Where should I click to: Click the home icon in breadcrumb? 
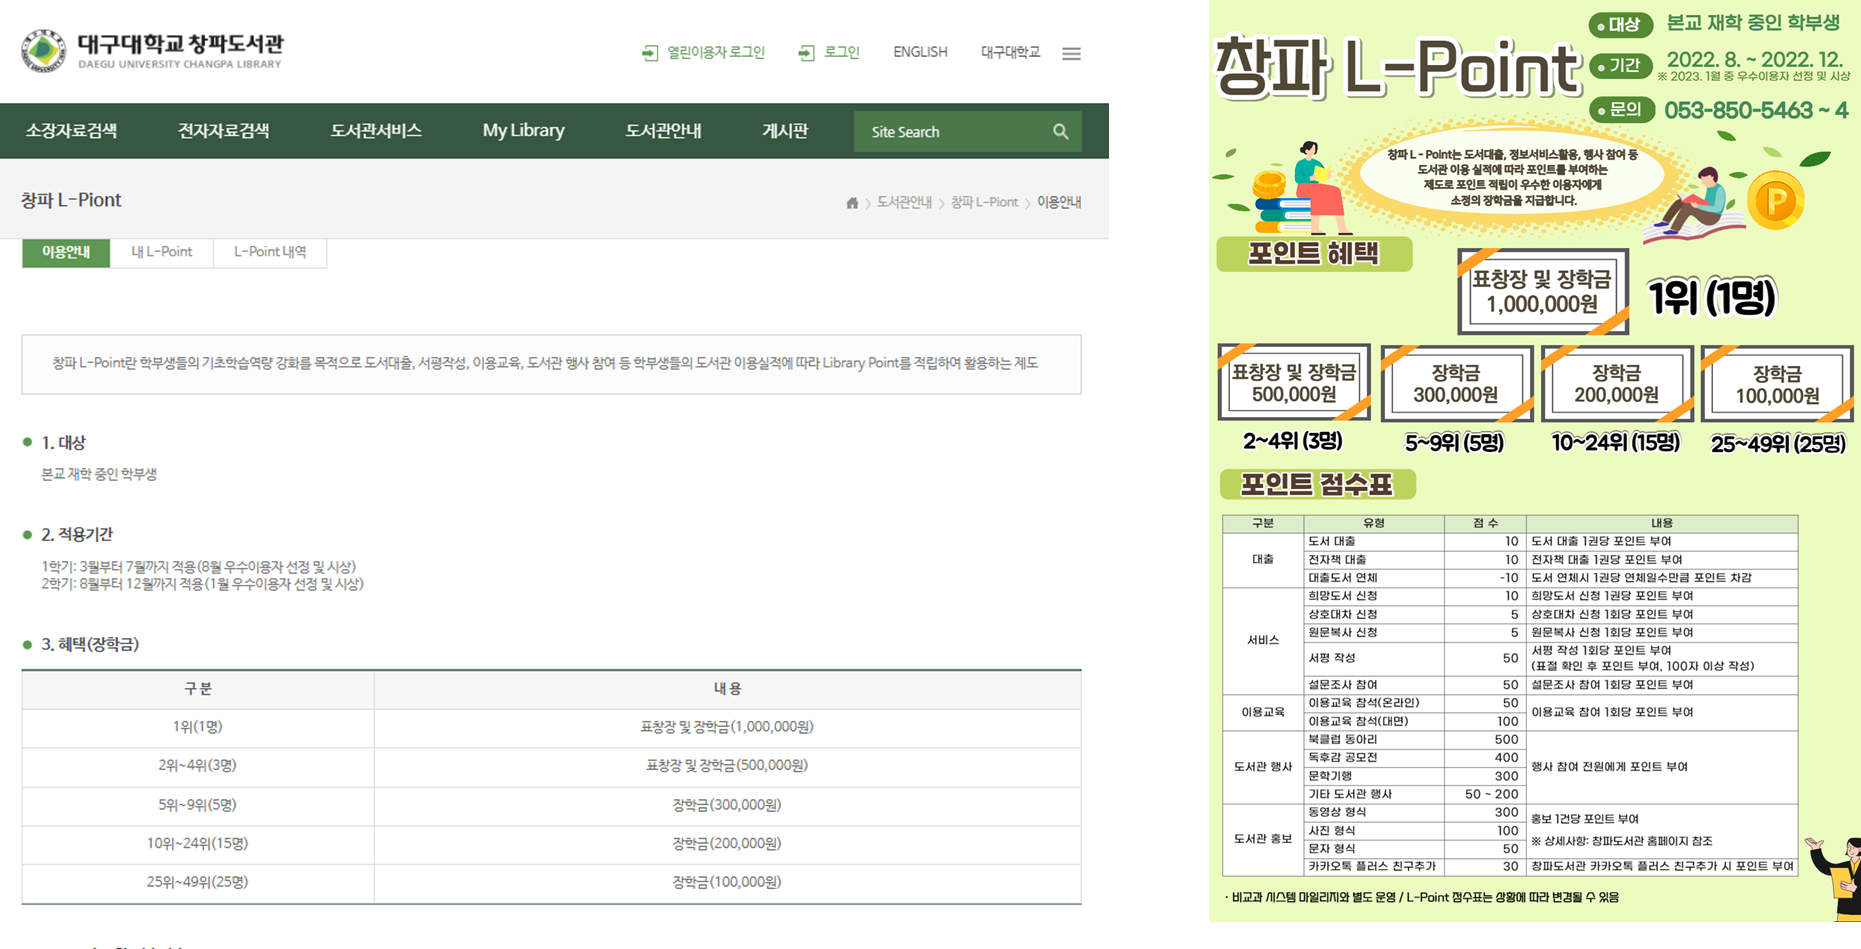[852, 203]
